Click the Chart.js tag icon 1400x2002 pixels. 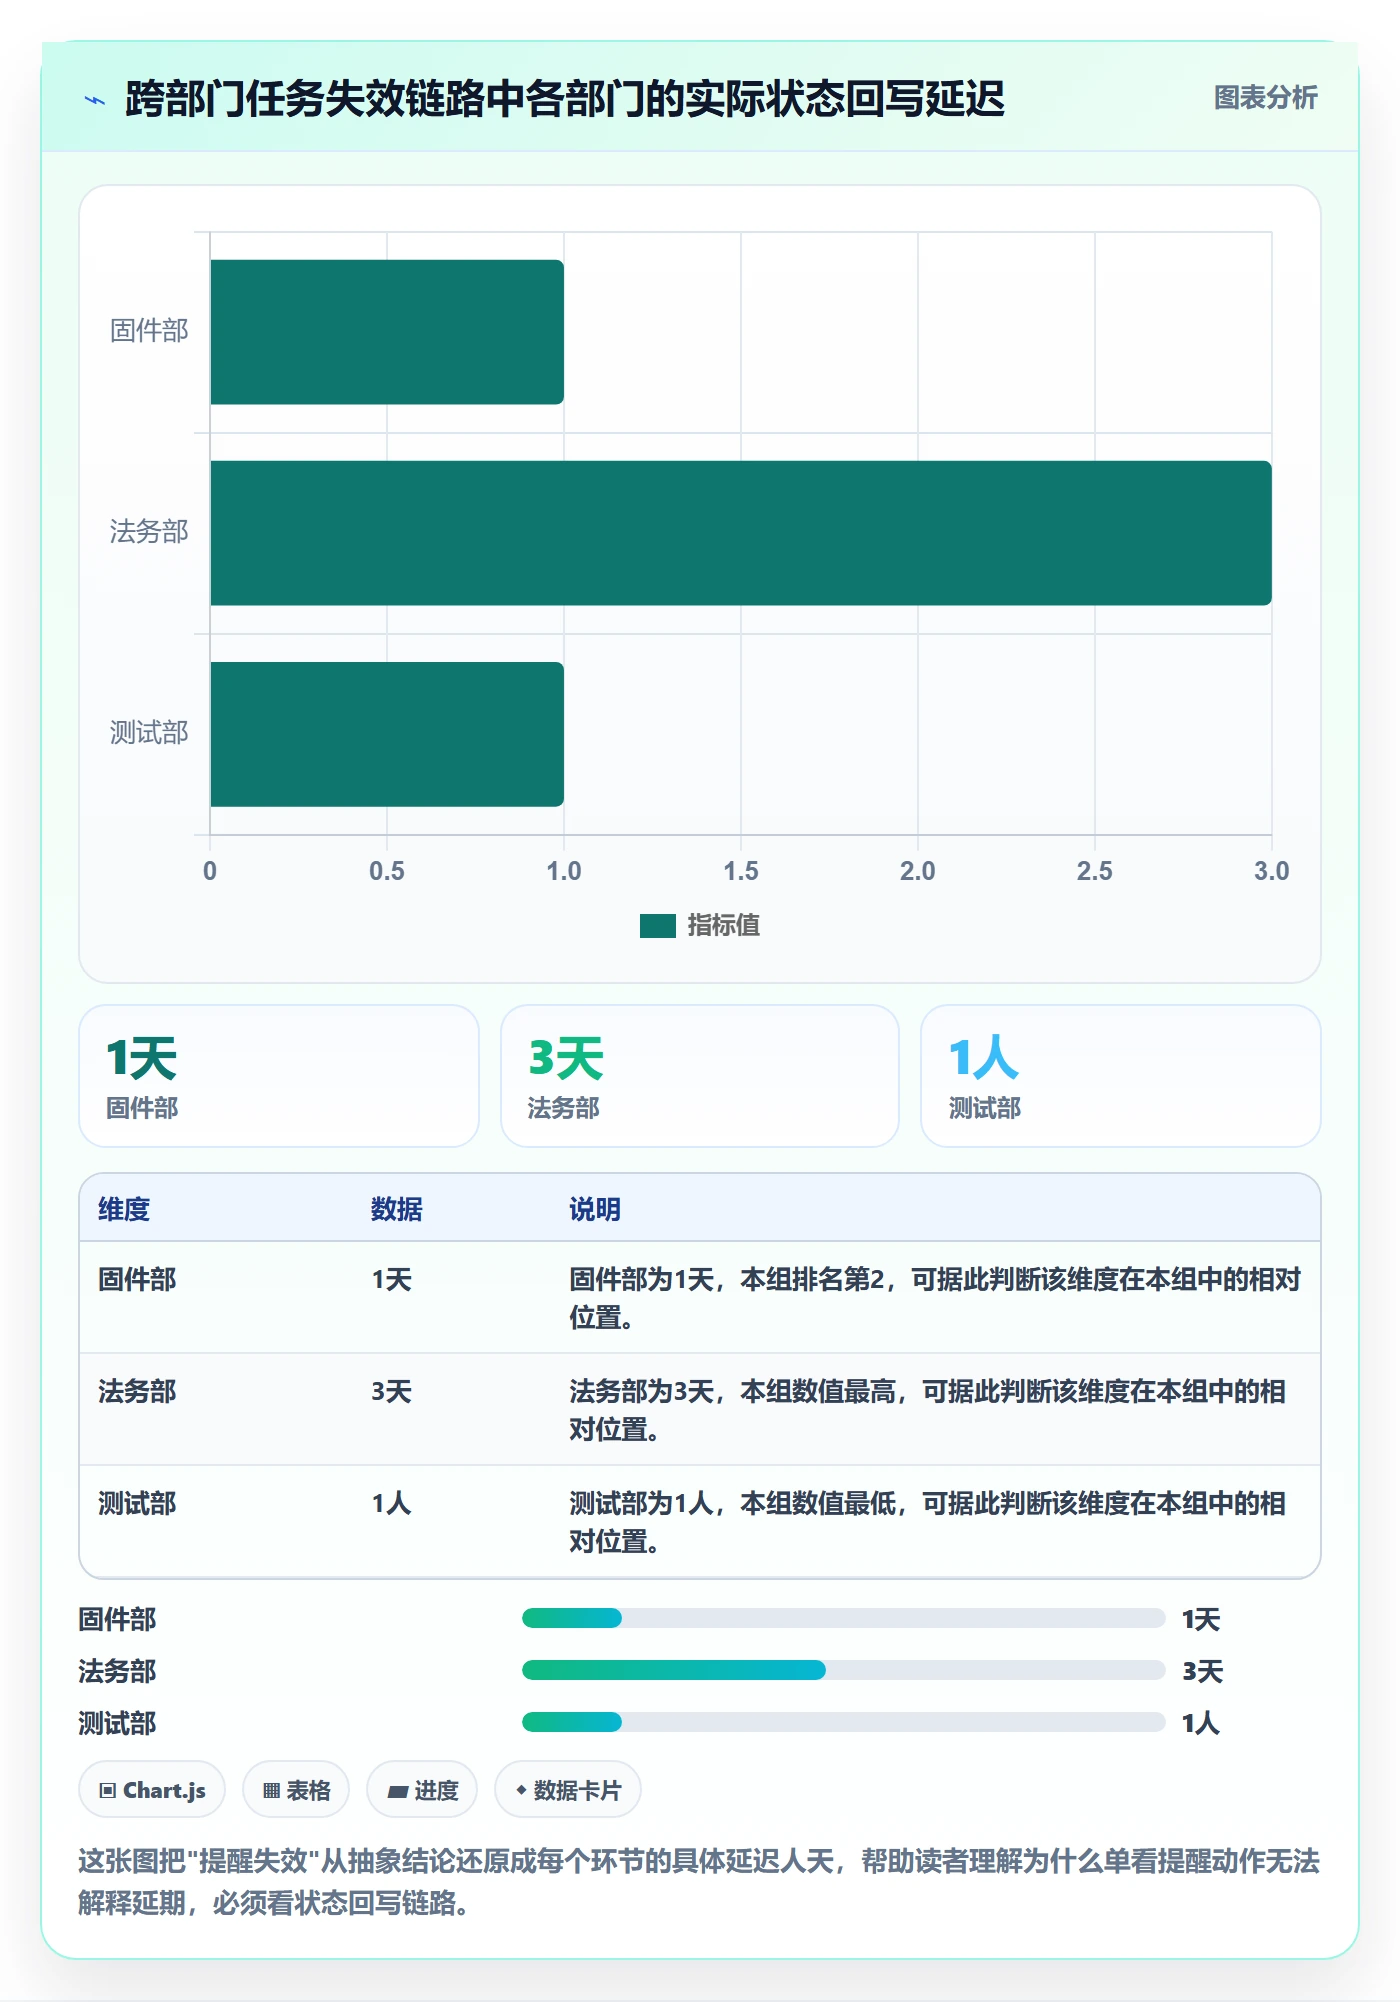point(107,1791)
